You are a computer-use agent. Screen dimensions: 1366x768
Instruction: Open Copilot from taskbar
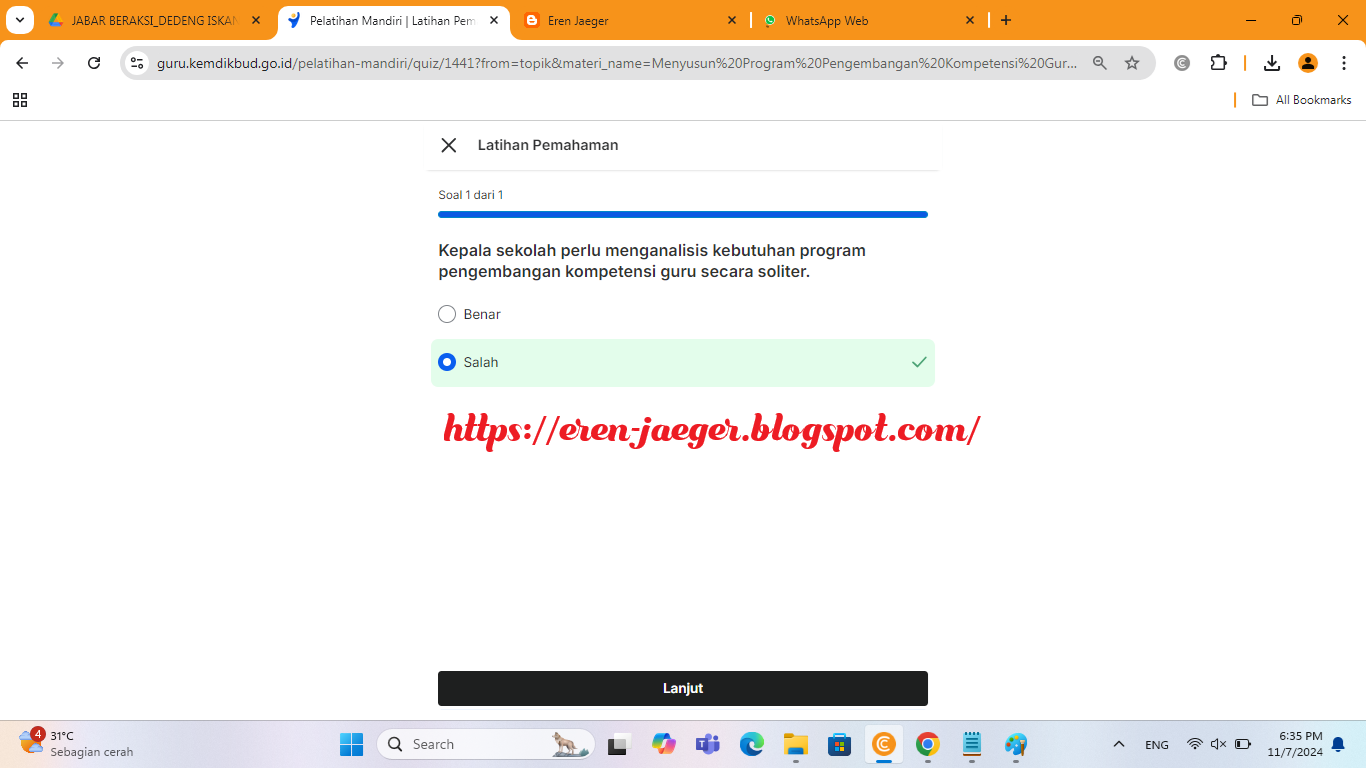tap(664, 744)
